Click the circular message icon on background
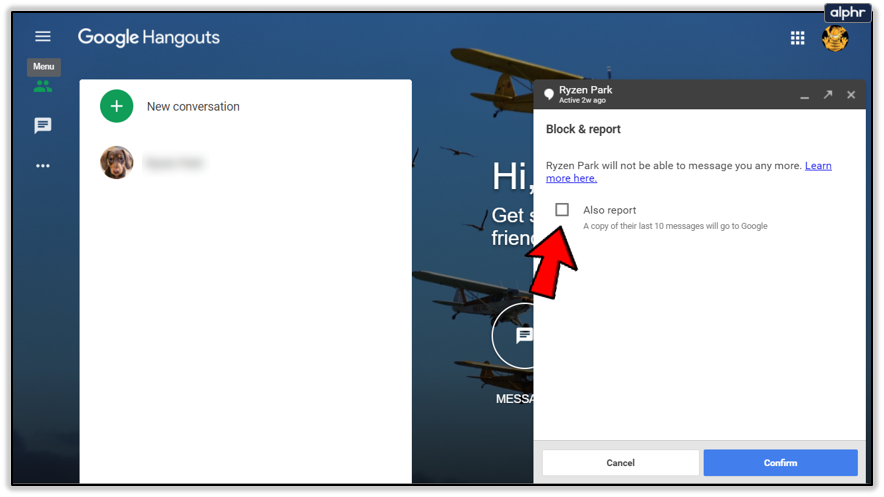The height and width of the screenshot is (497, 884). click(x=513, y=336)
